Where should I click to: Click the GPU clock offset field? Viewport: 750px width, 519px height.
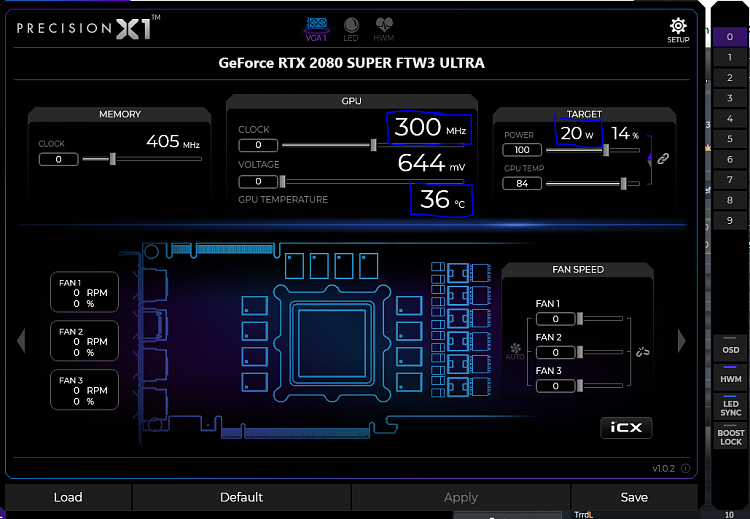tap(258, 145)
